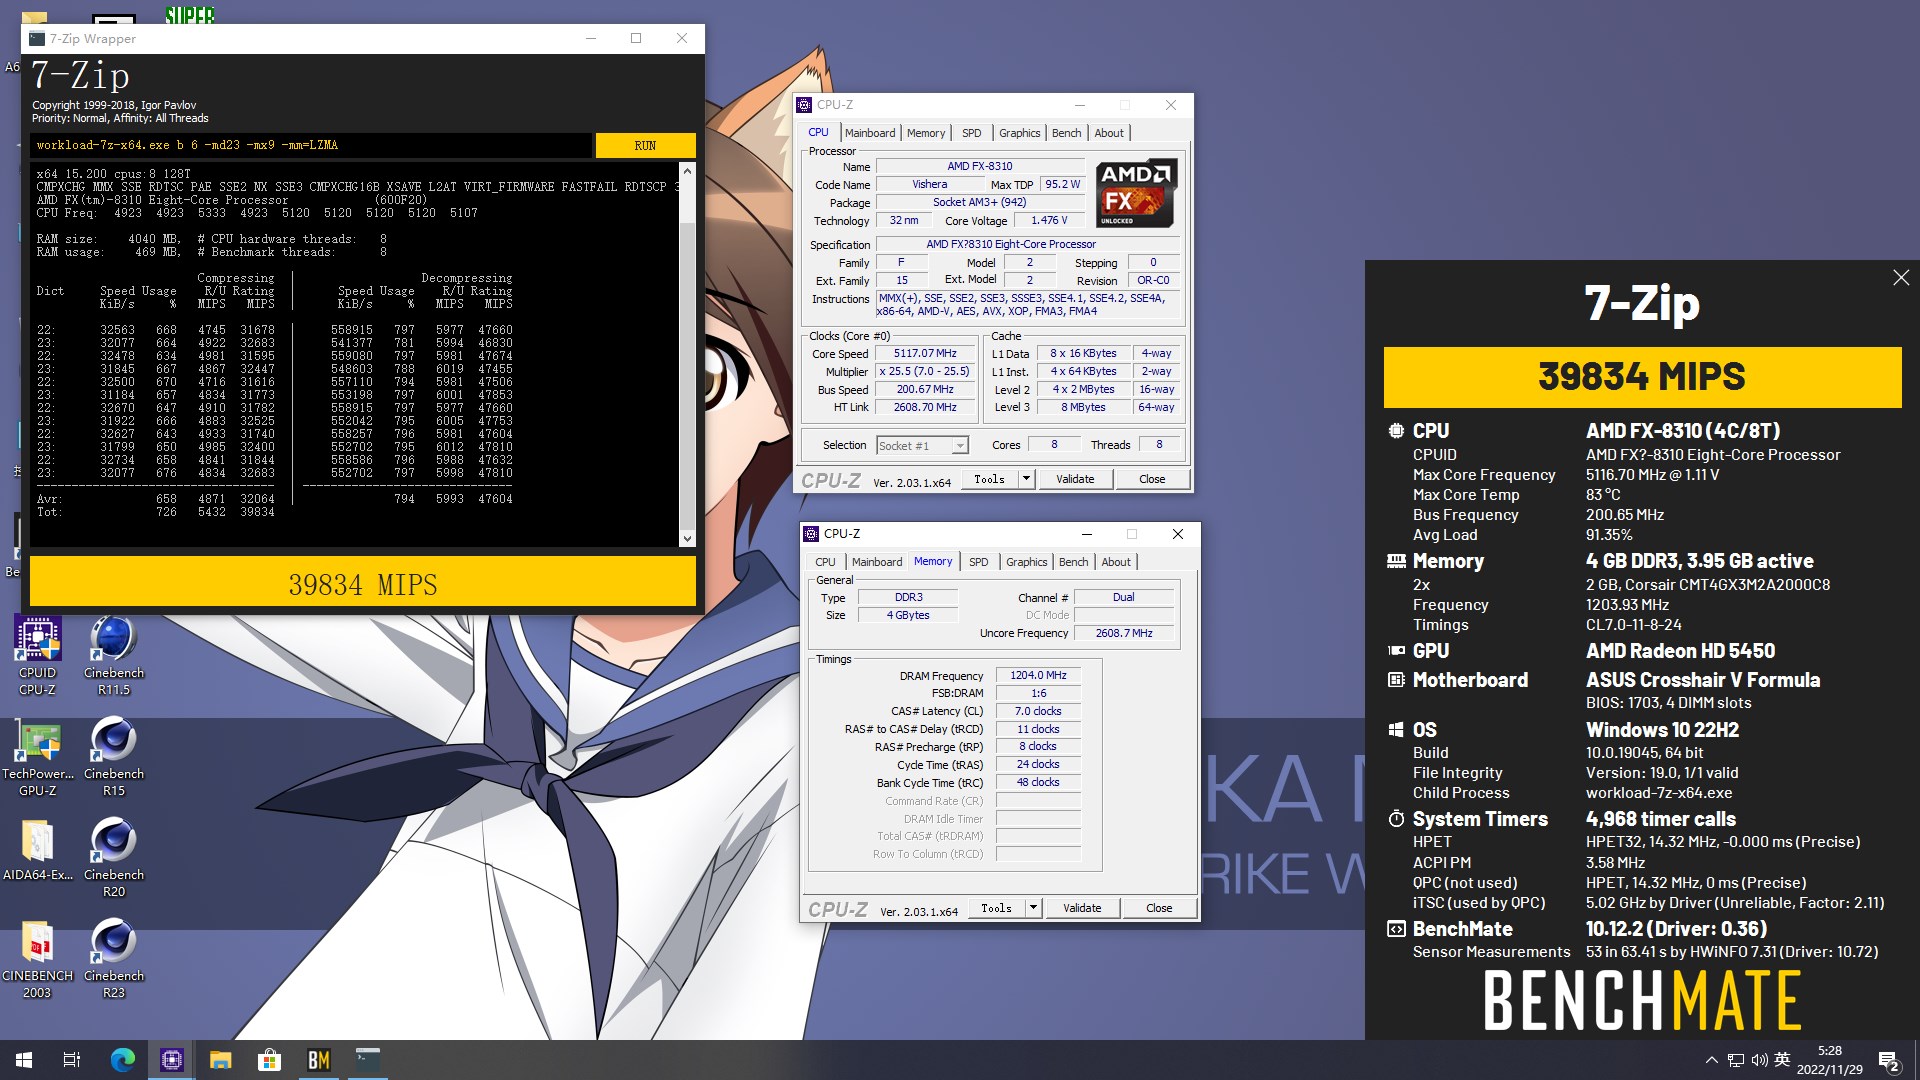1920x1080 pixels.
Task: Launch Microsoft Edge from taskbar
Action: pyautogui.click(x=122, y=1060)
